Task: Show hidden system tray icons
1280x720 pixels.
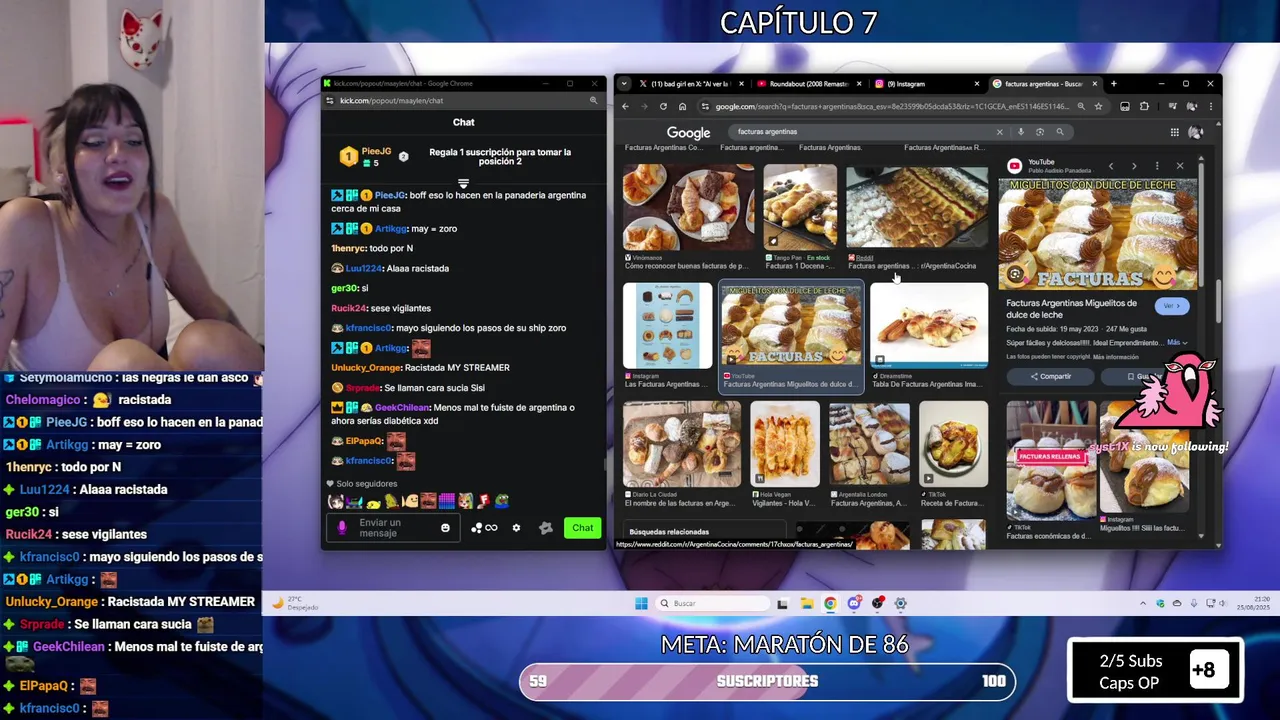Action: pos(1143,603)
